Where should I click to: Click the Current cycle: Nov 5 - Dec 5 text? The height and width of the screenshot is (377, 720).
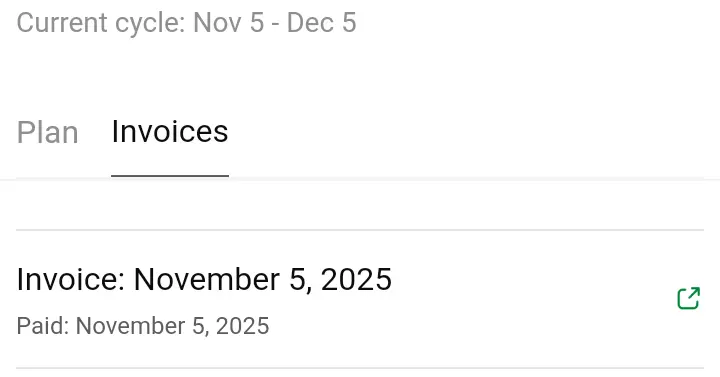tap(186, 23)
